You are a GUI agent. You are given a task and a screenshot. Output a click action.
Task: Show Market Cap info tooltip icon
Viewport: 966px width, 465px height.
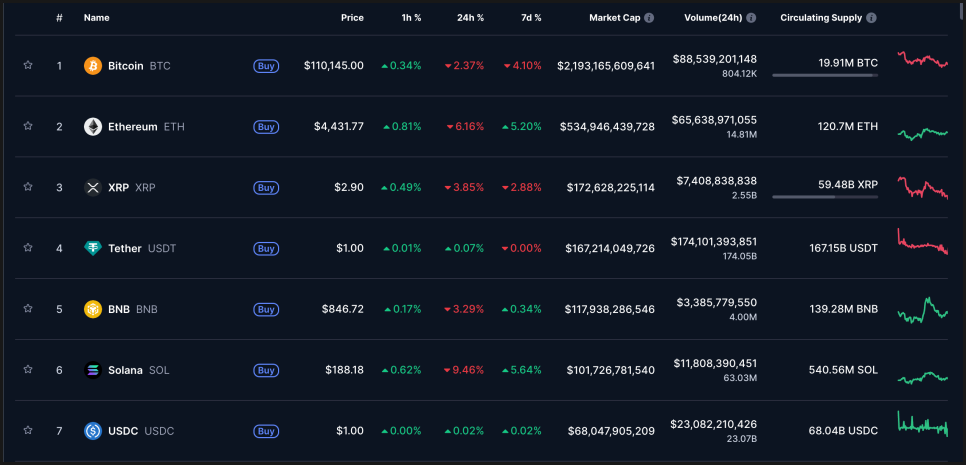tap(649, 18)
